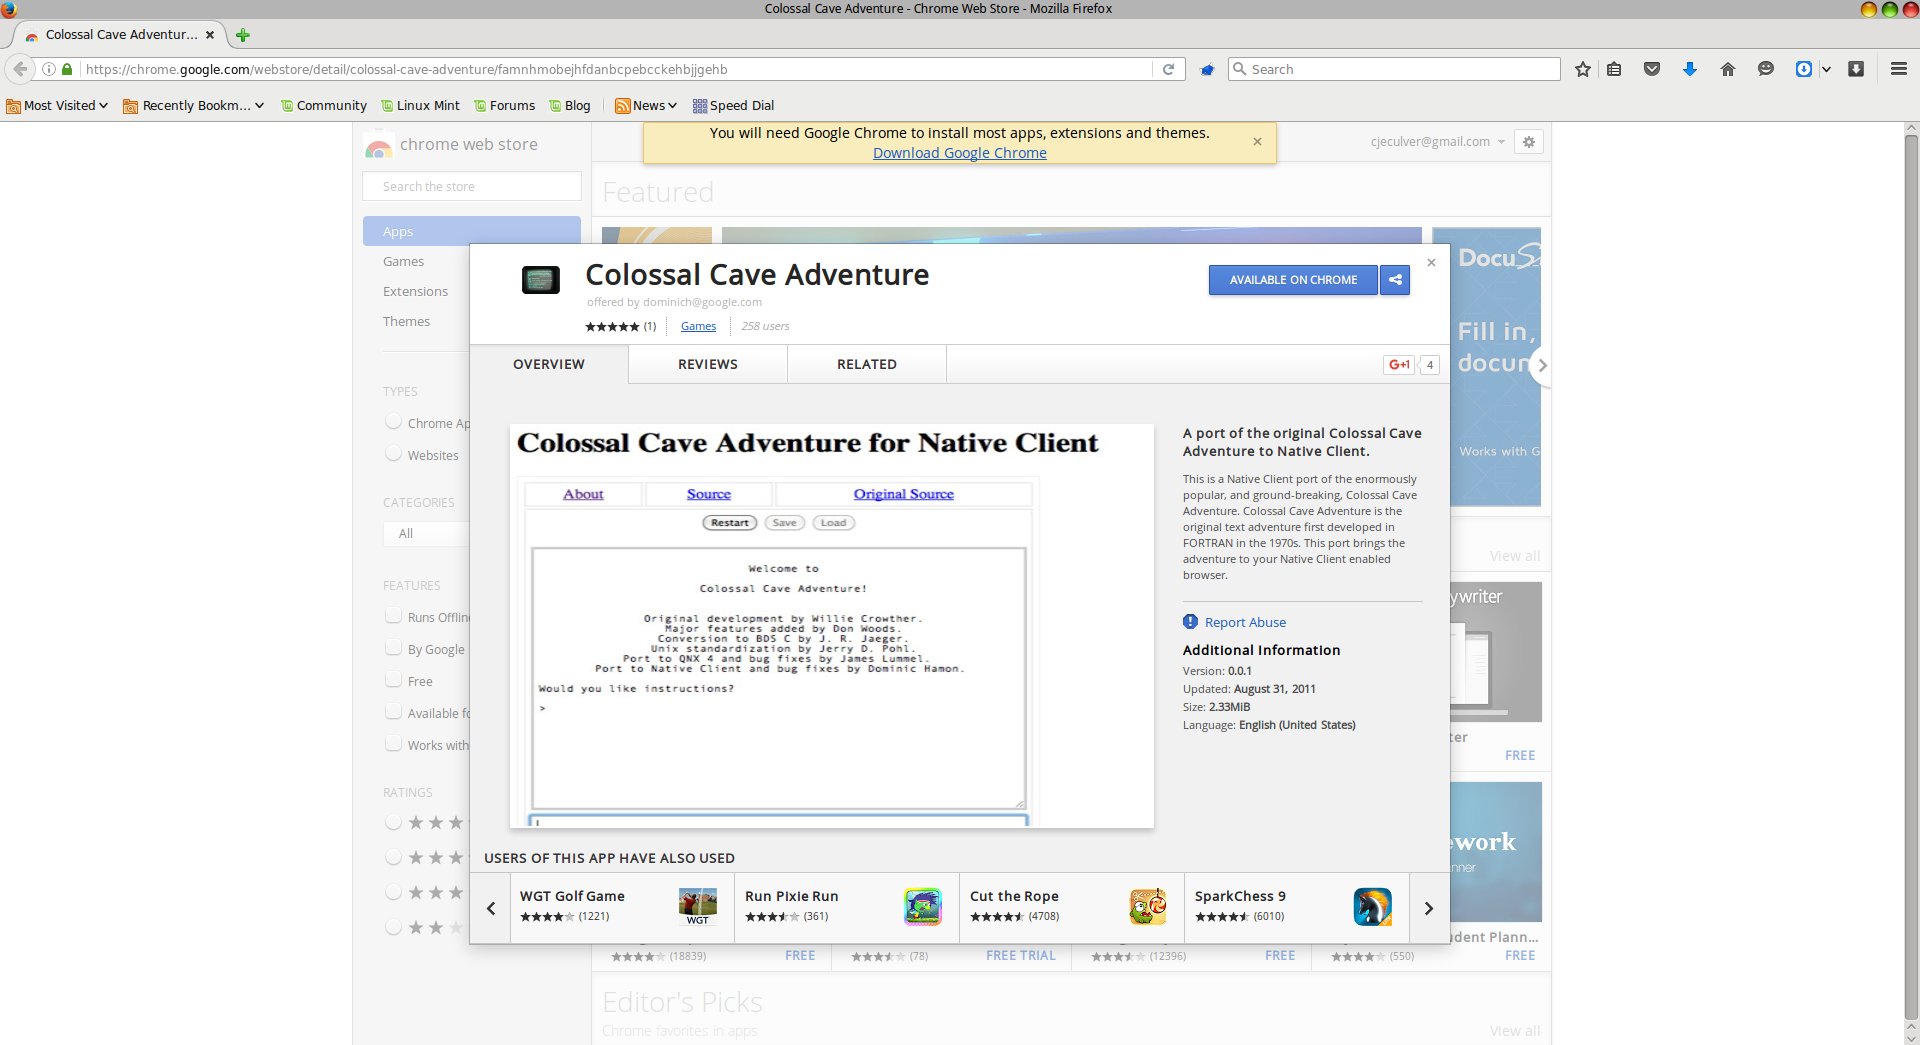Enable the Free feature checkbox
Viewport: 1920px width, 1045px height.
point(394,680)
